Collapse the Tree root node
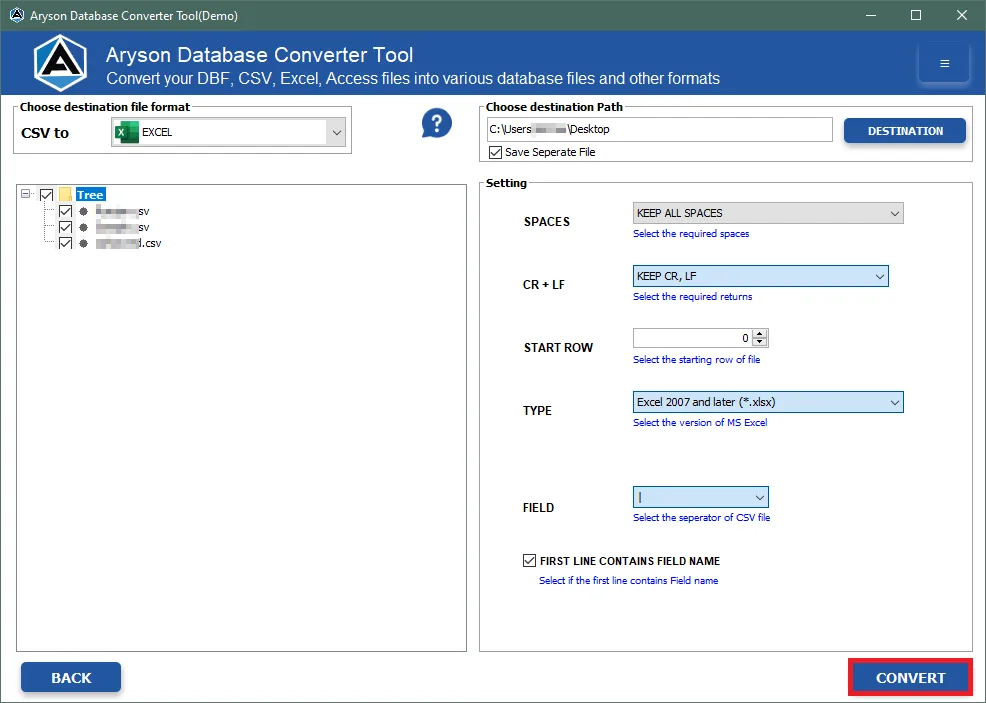 pos(26,194)
